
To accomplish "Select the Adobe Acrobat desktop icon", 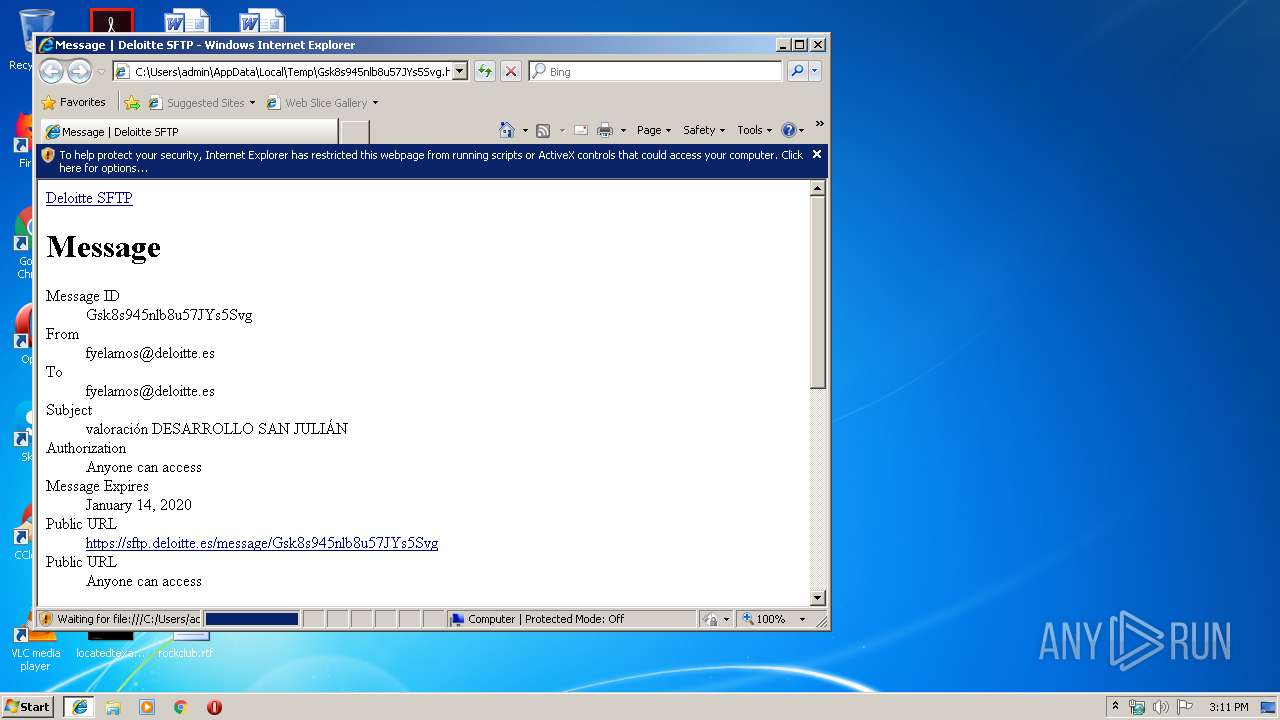I will [x=111, y=22].
